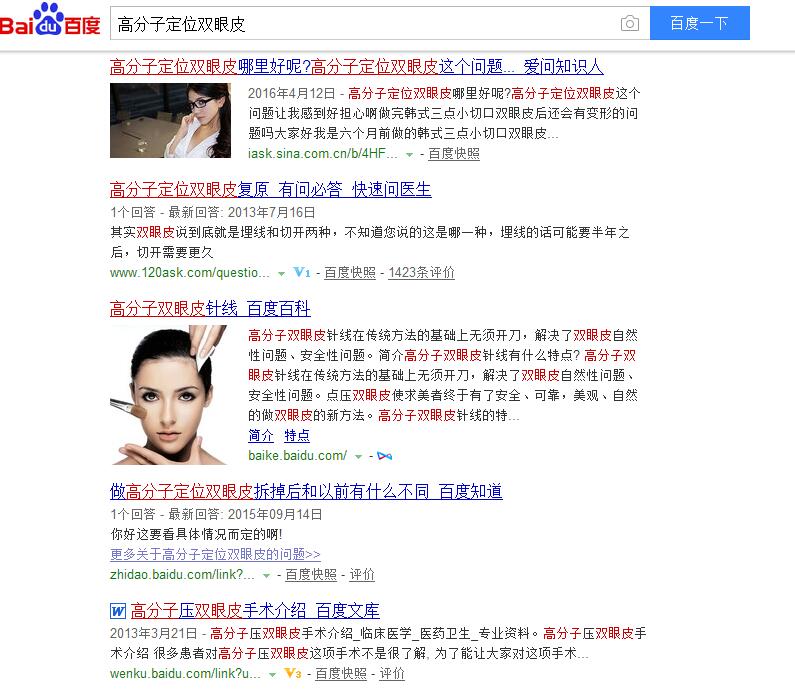Open the 特点 sub-link
Viewport: 795px width, 693px height.
click(297, 435)
